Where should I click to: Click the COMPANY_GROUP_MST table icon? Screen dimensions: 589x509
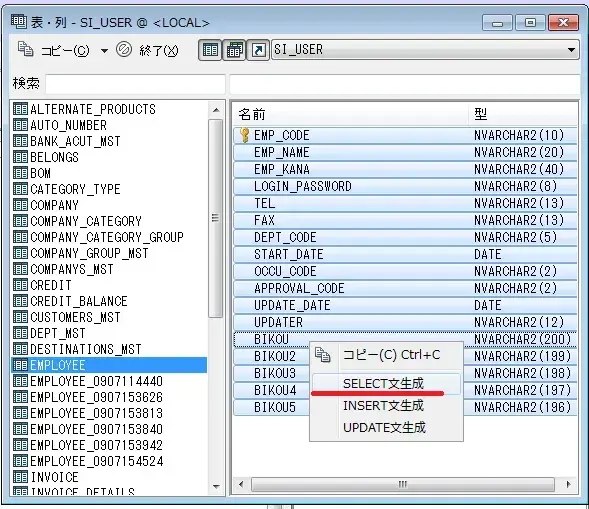pyautogui.click(x=20, y=253)
